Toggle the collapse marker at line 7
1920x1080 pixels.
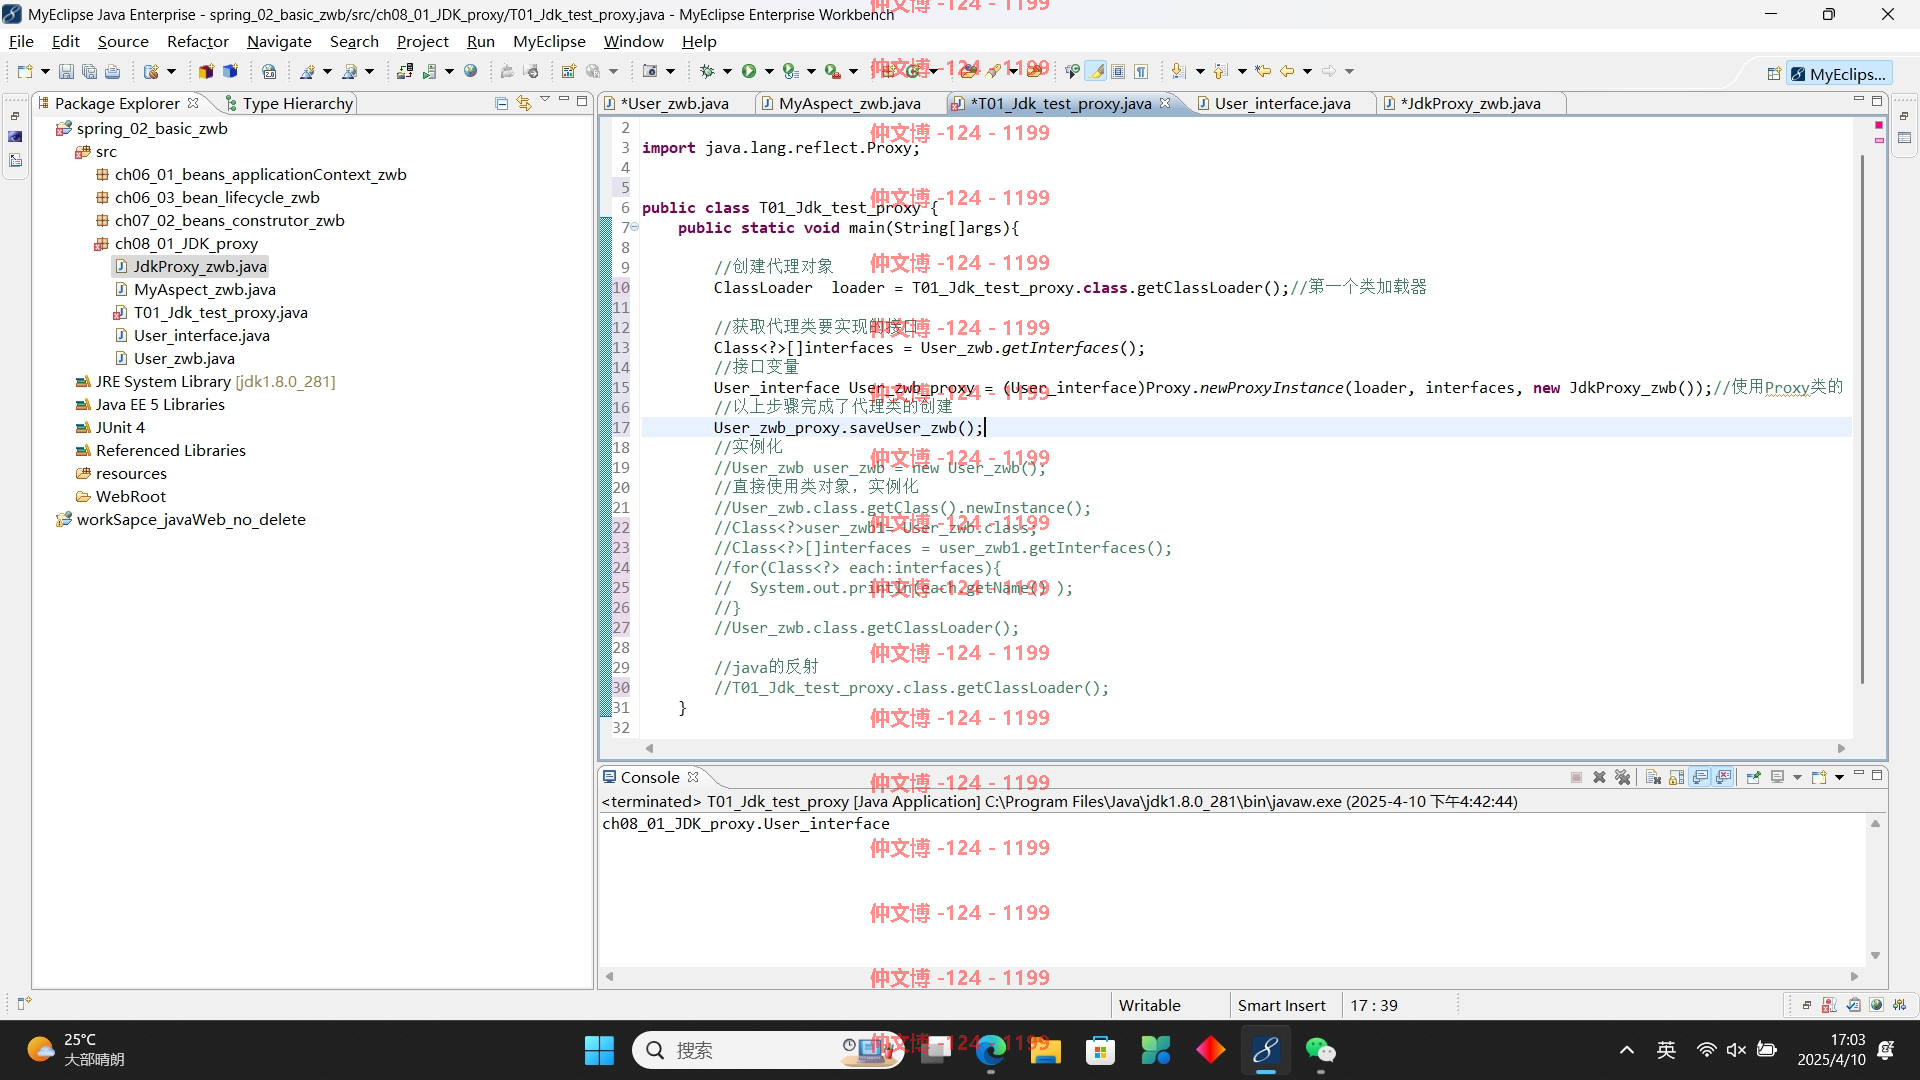pyautogui.click(x=634, y=227)
